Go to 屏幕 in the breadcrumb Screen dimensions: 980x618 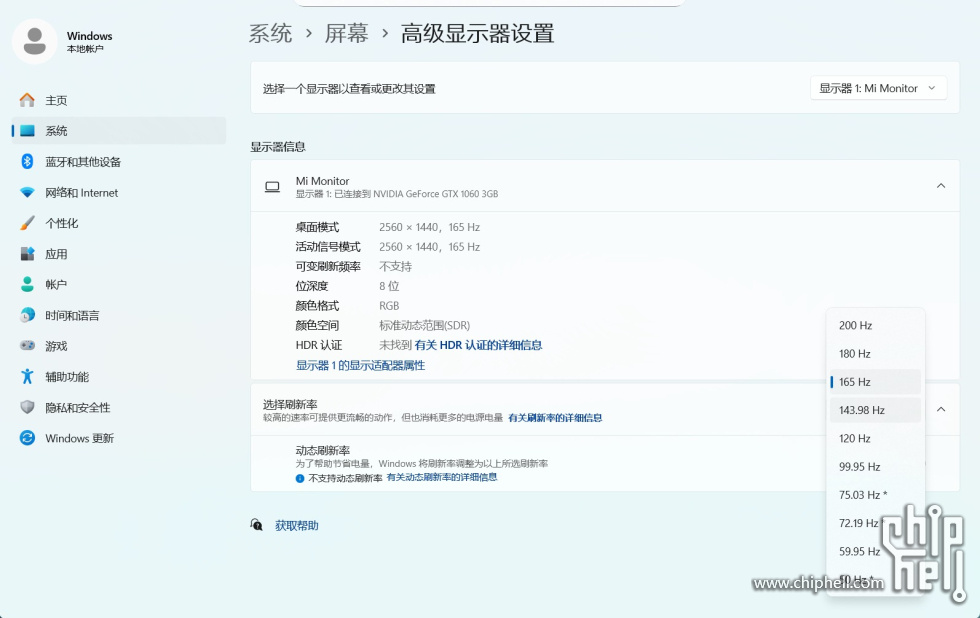346,34
